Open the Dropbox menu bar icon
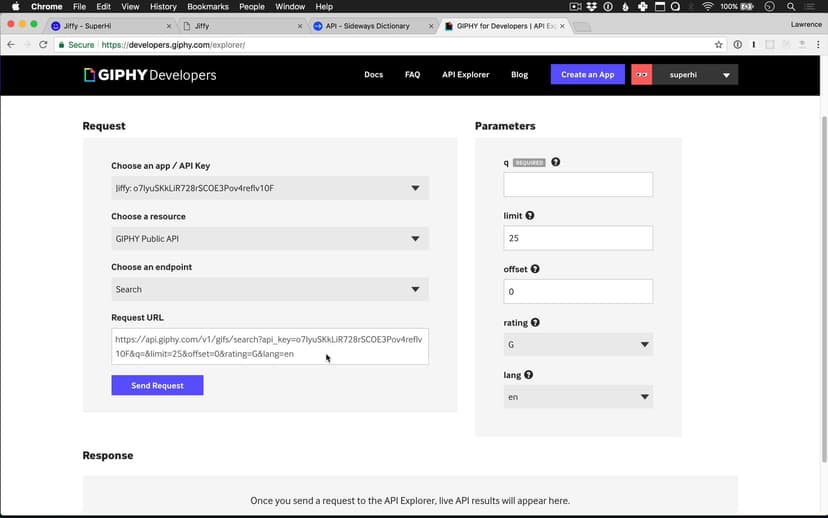Screen dimensions: 828x518 591,6
